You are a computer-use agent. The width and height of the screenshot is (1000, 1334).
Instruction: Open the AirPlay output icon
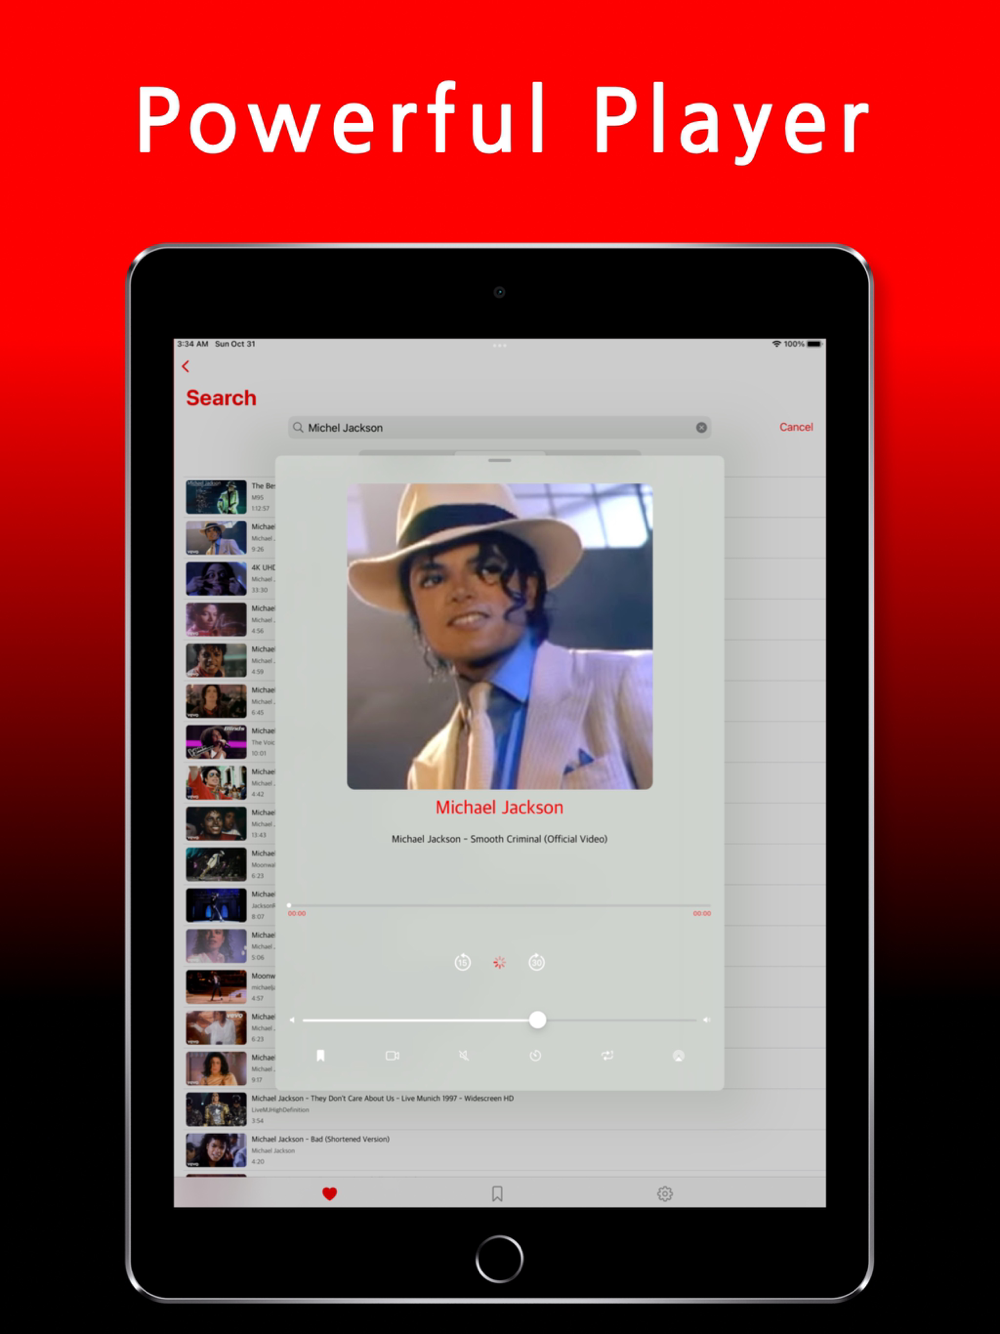click(x=678, y=1056)
